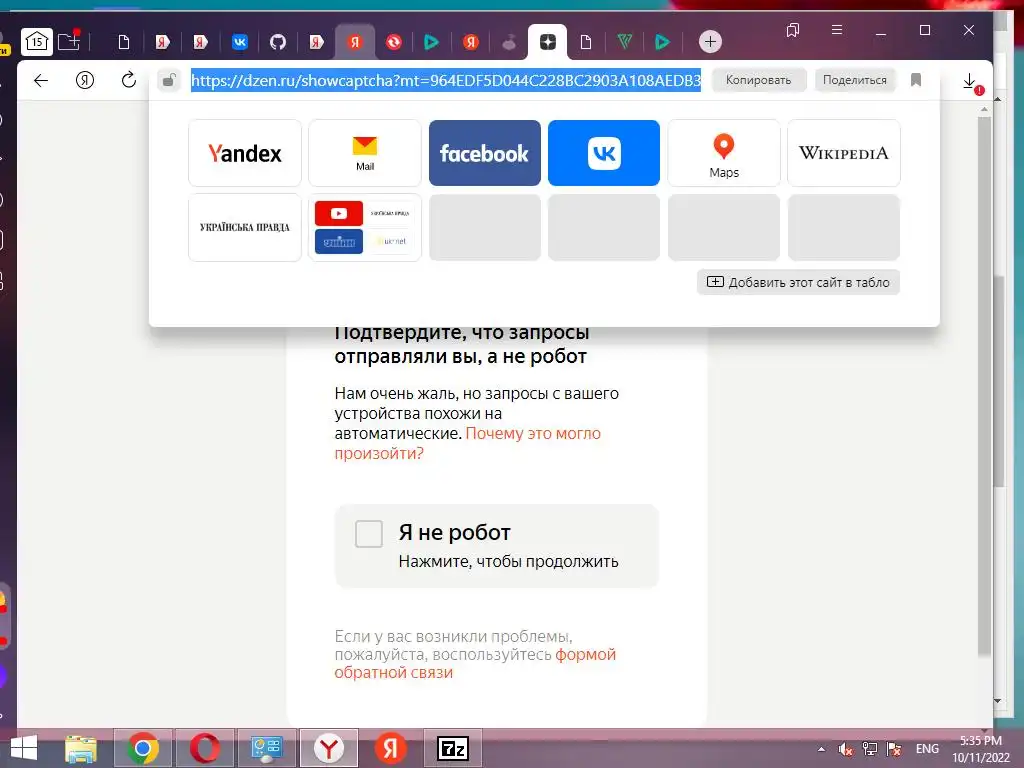
Task: Reload the page
Action: (x=129, y=80)
